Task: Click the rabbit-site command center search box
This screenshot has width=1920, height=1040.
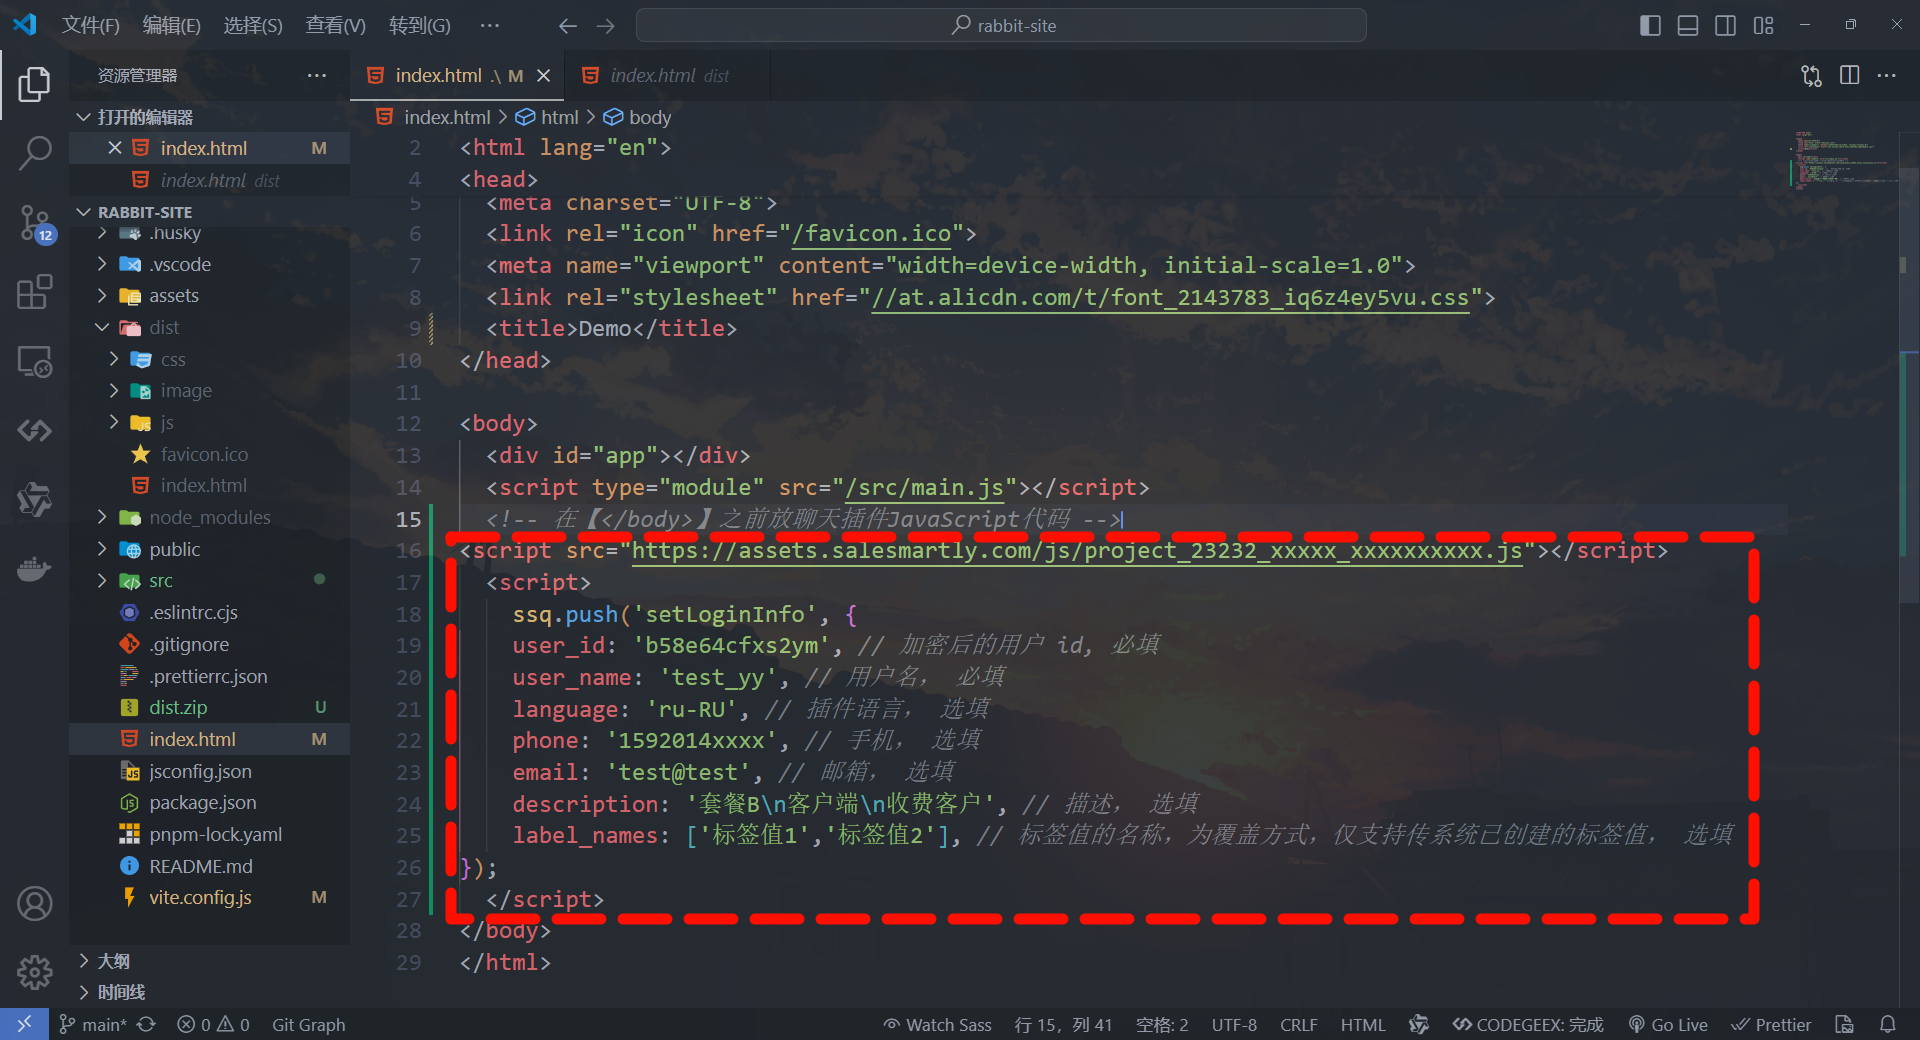Action: pyautogui.click(x=1001, y=26)
